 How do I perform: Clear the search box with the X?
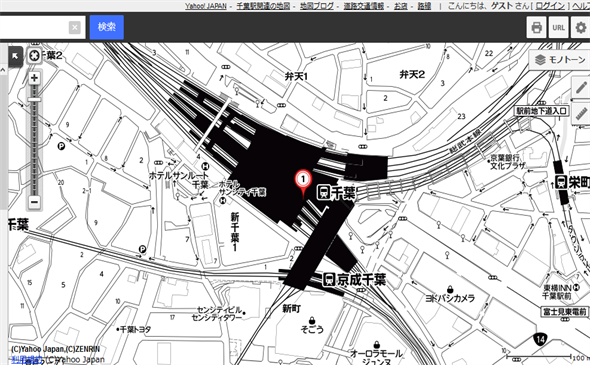pyautogui.click(x=75, y=27)
